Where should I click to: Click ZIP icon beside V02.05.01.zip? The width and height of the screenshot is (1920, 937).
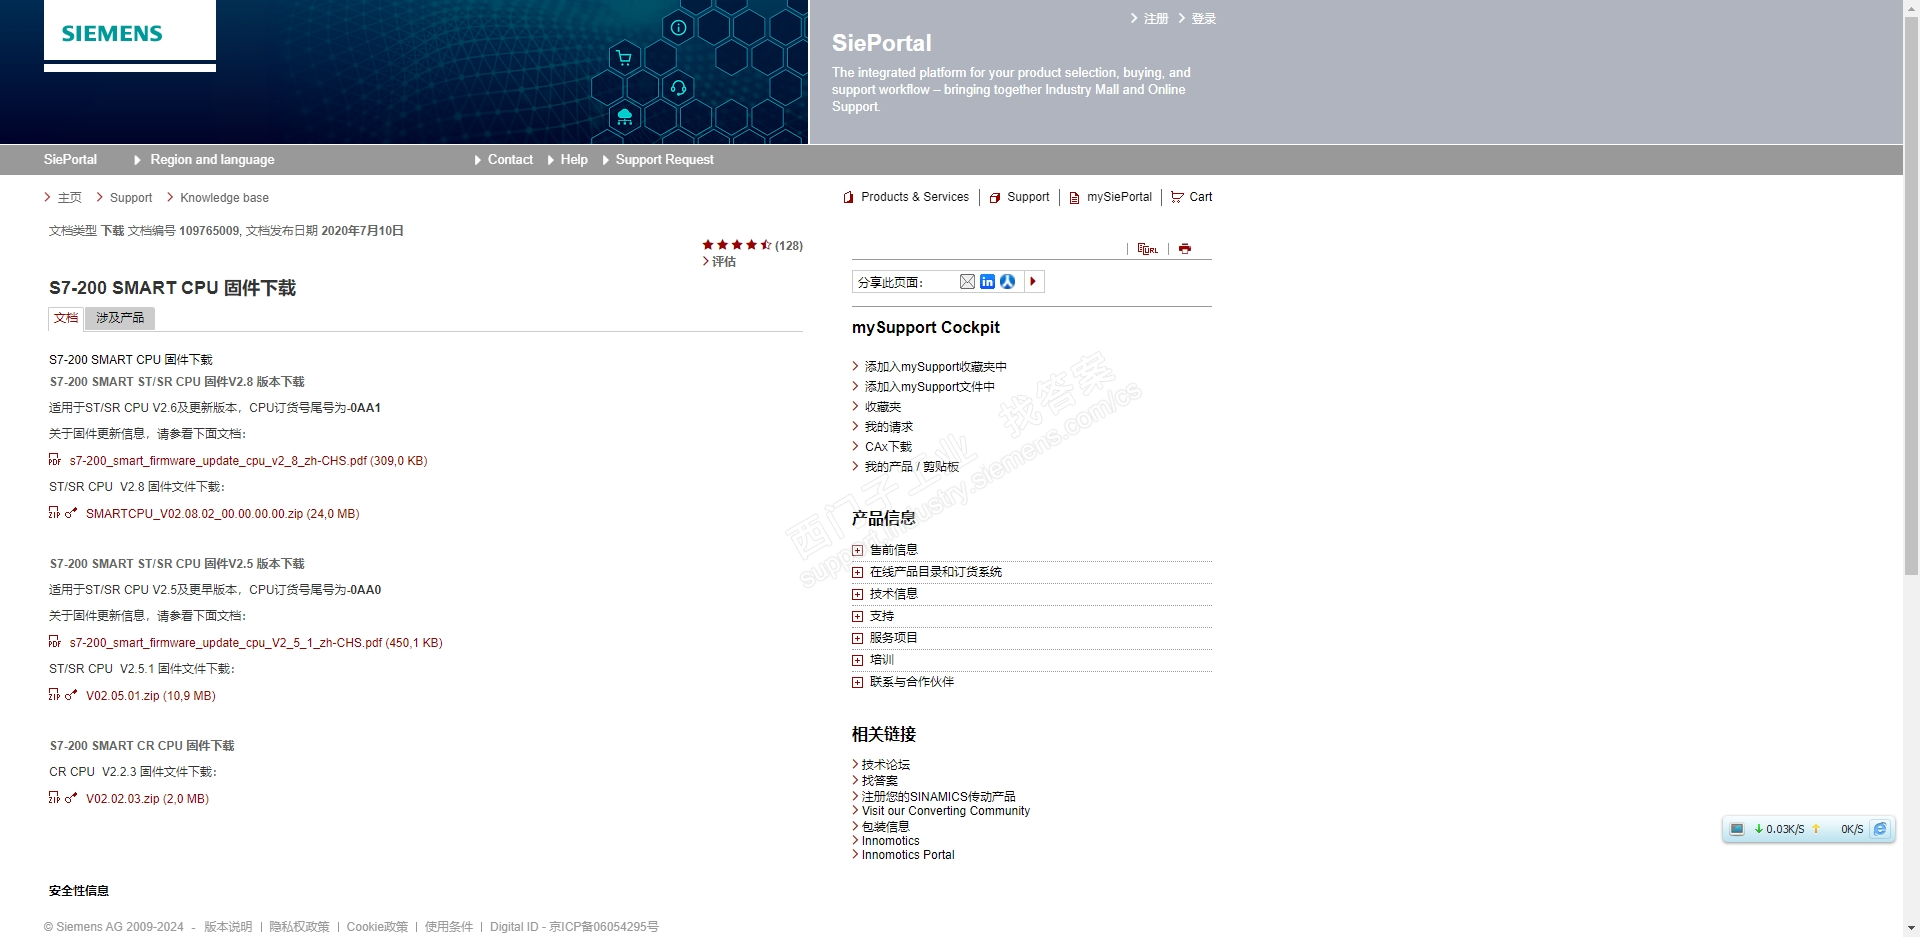pyautogui.click(x=54, y=695)
